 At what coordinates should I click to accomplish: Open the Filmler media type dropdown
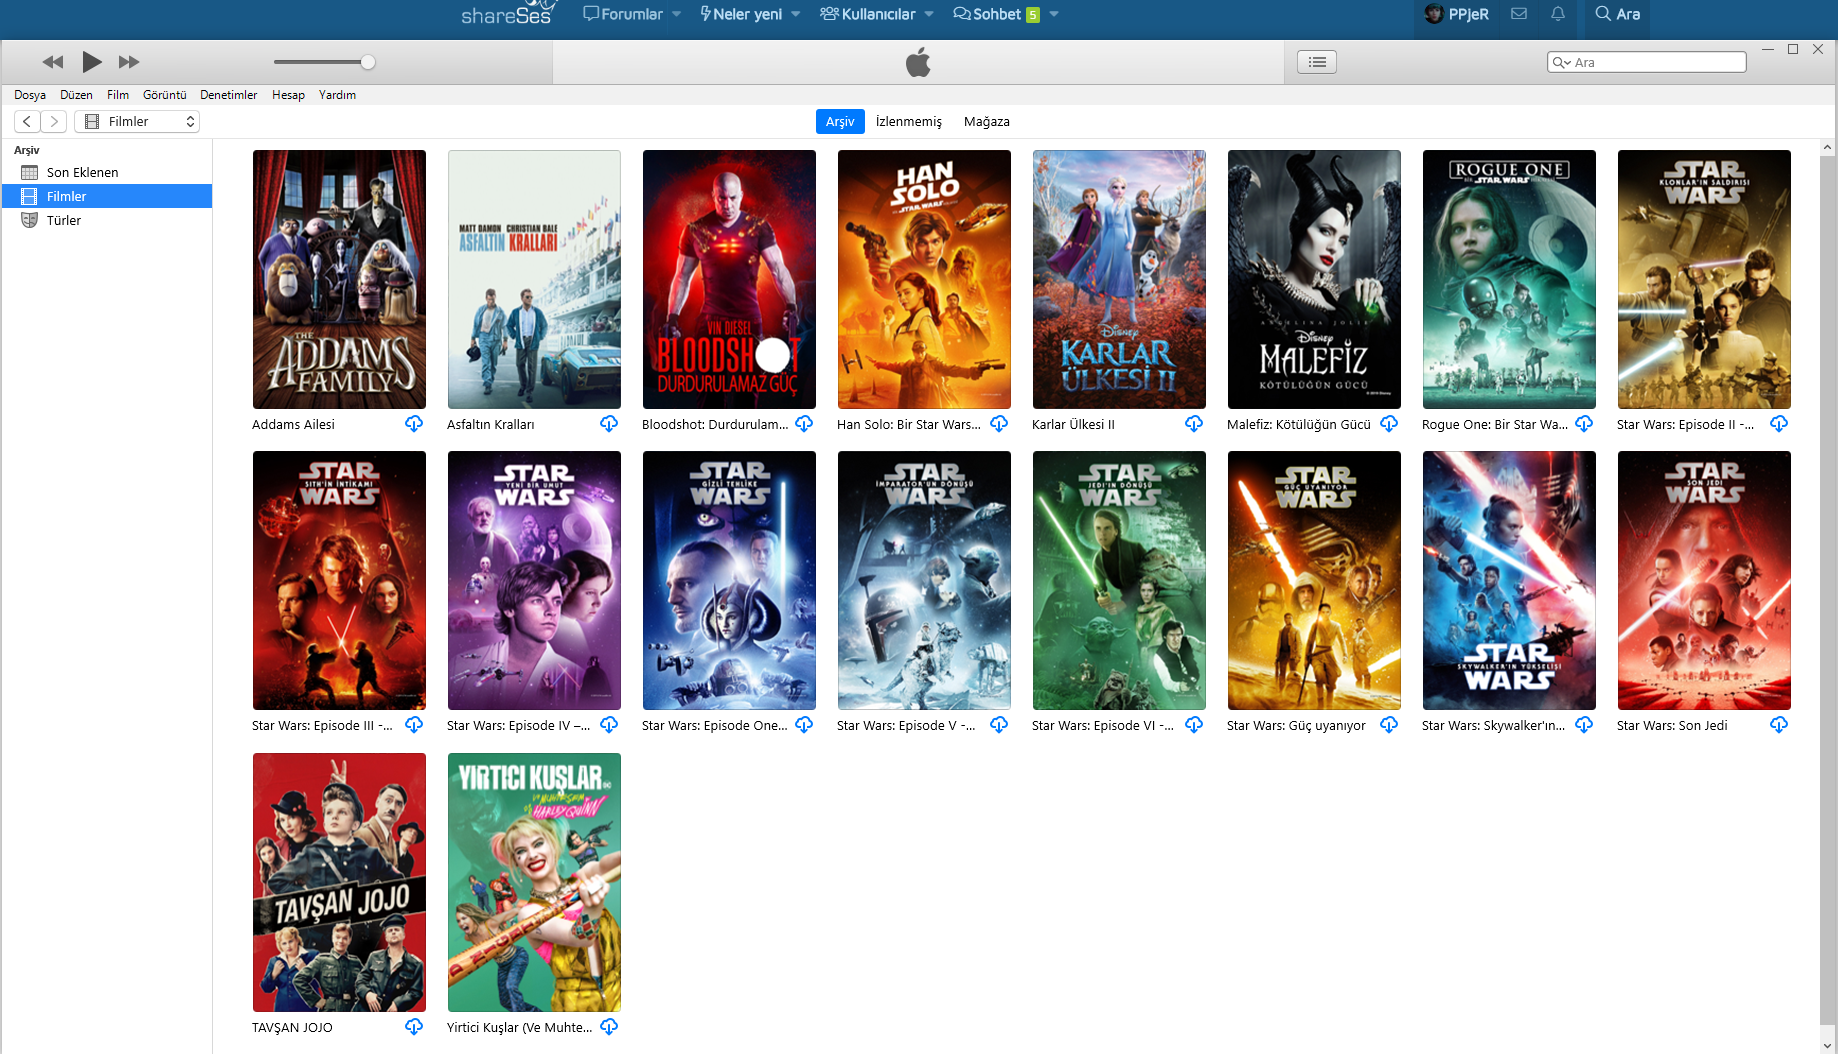click(137, 121)
